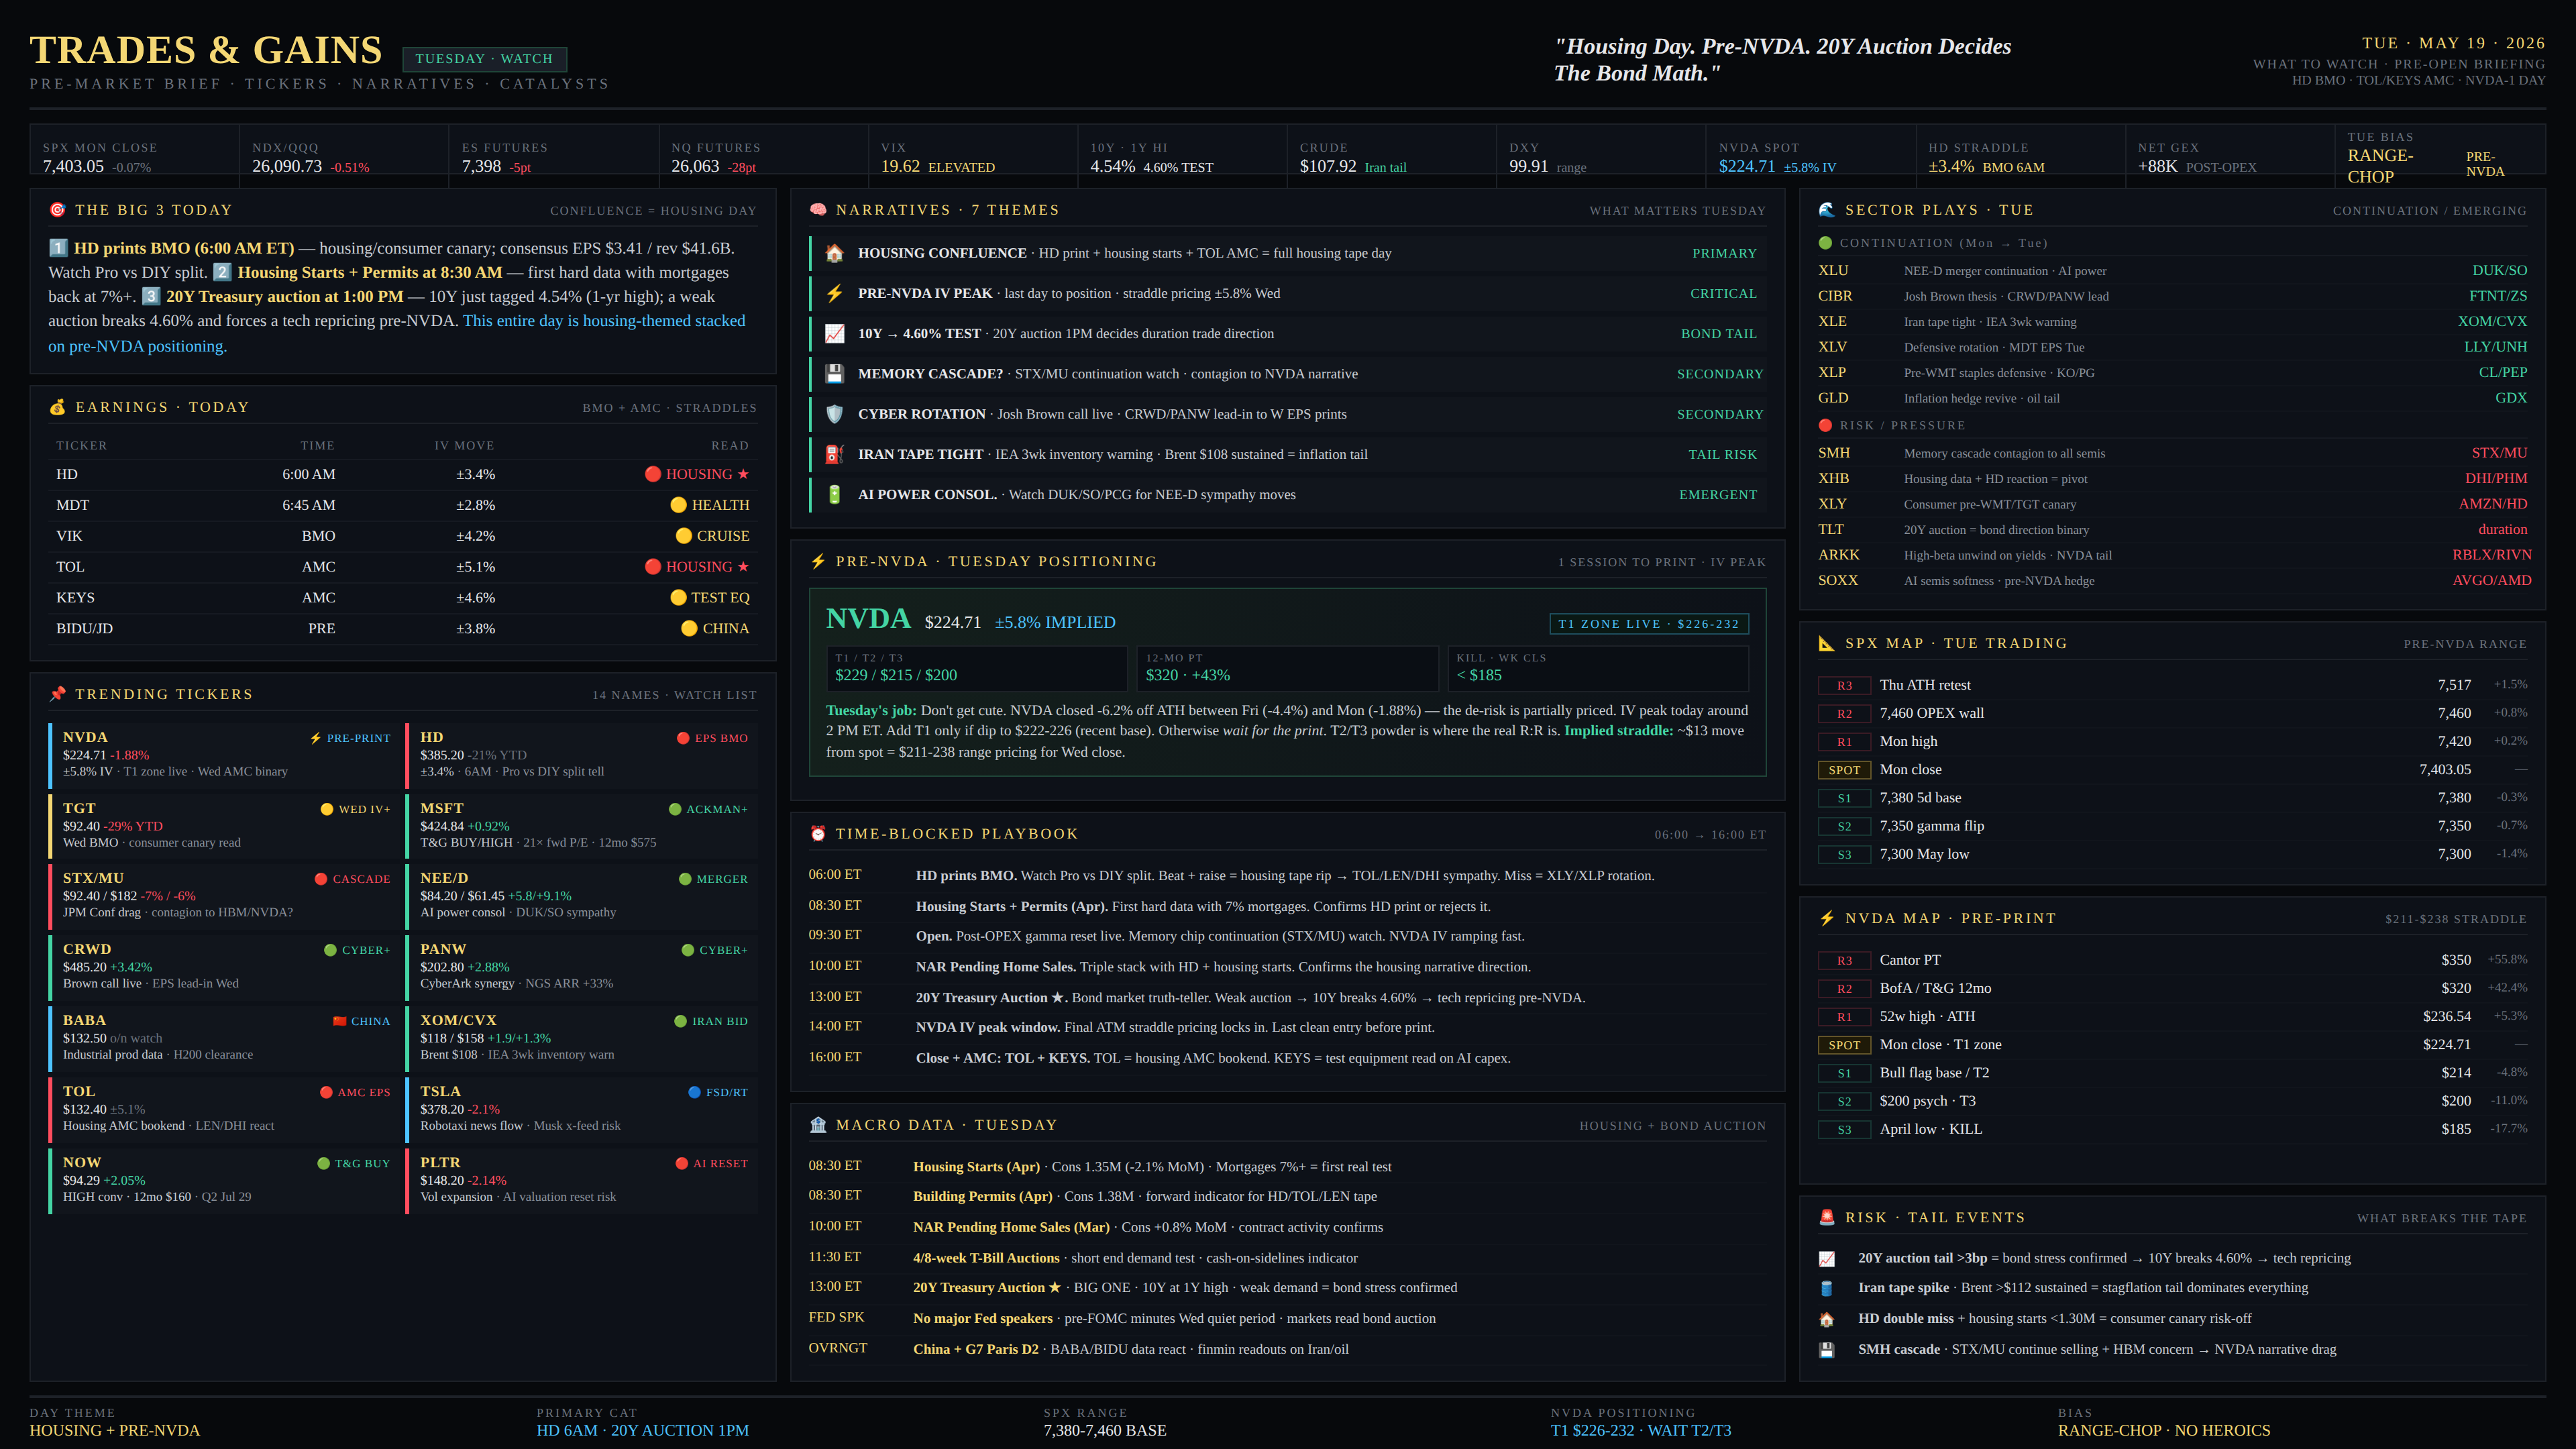Click the money bag icon beside Earnings Today
Viewport: 2576px width, 1449px height.
pos(57,407)
